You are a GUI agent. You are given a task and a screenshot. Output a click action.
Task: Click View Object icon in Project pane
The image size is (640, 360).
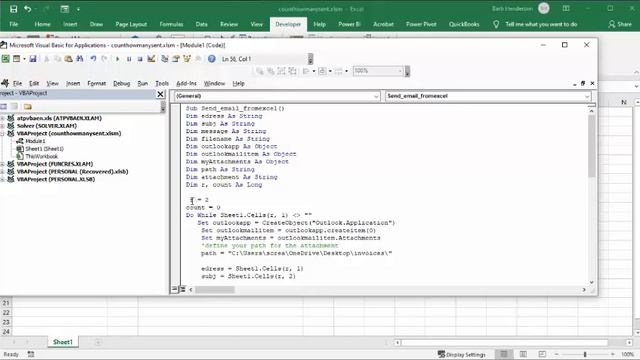point(14,107)
